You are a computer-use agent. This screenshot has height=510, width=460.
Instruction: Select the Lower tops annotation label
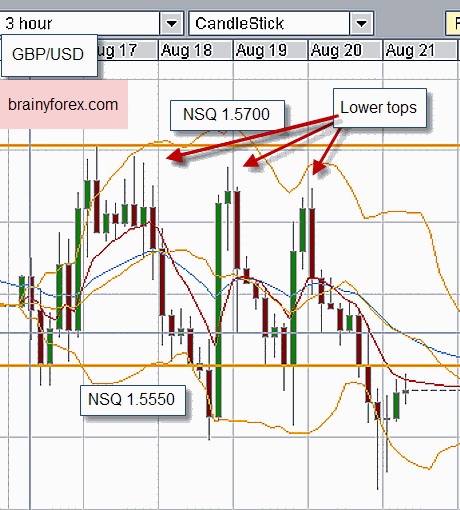tap(380, 108)
